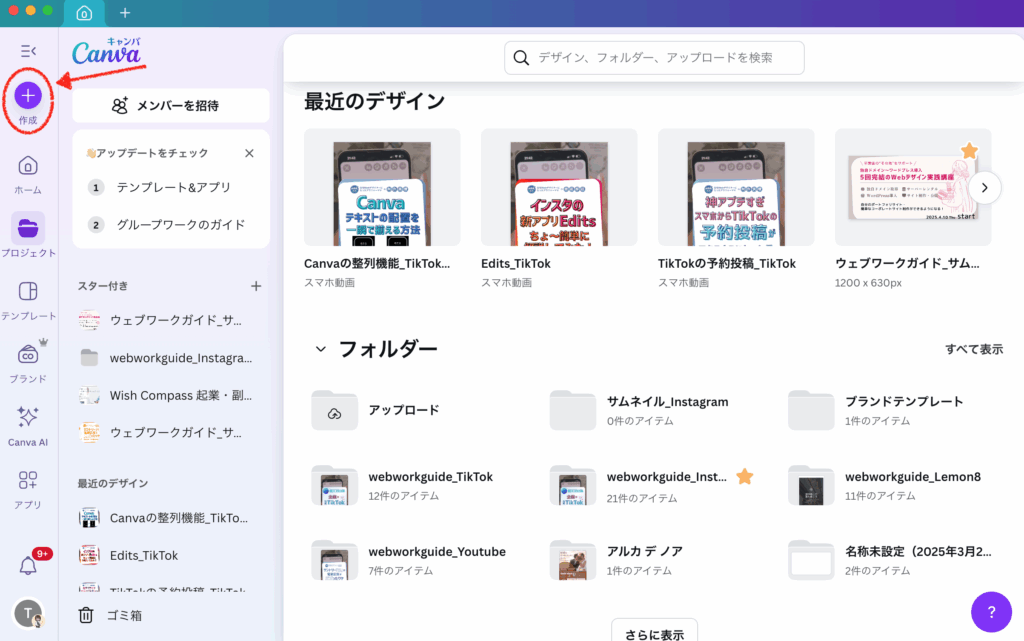Unstar the webworkguide_Inst... folder
Image resolution: width=1024 pixels, height=641 pixels.
pyautogui.click(x=744, y=477)
